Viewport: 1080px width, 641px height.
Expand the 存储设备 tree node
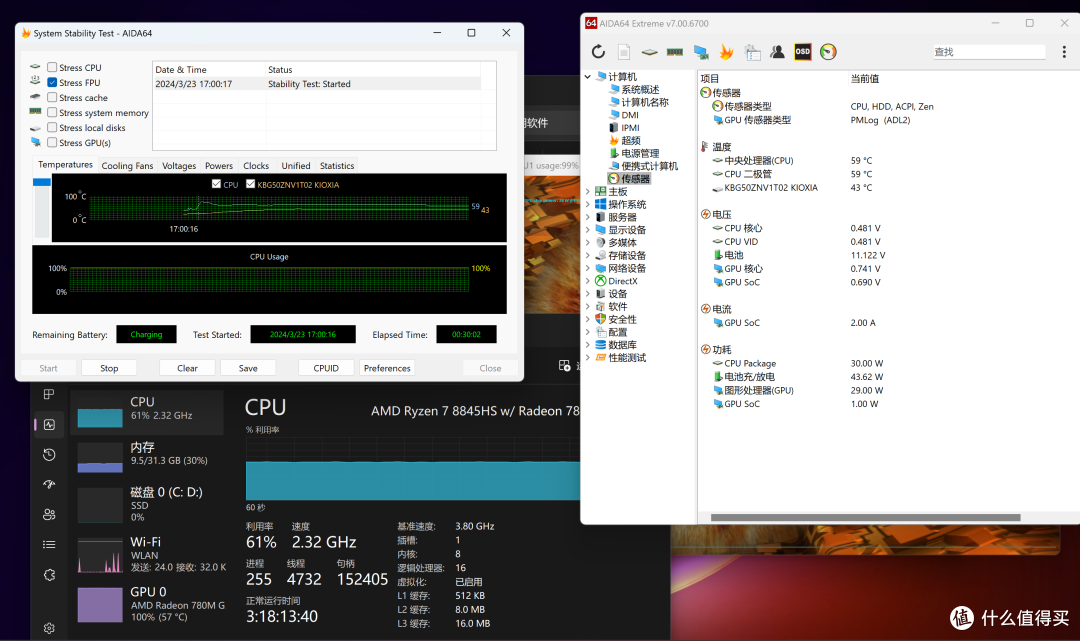[x=588, y=255]
